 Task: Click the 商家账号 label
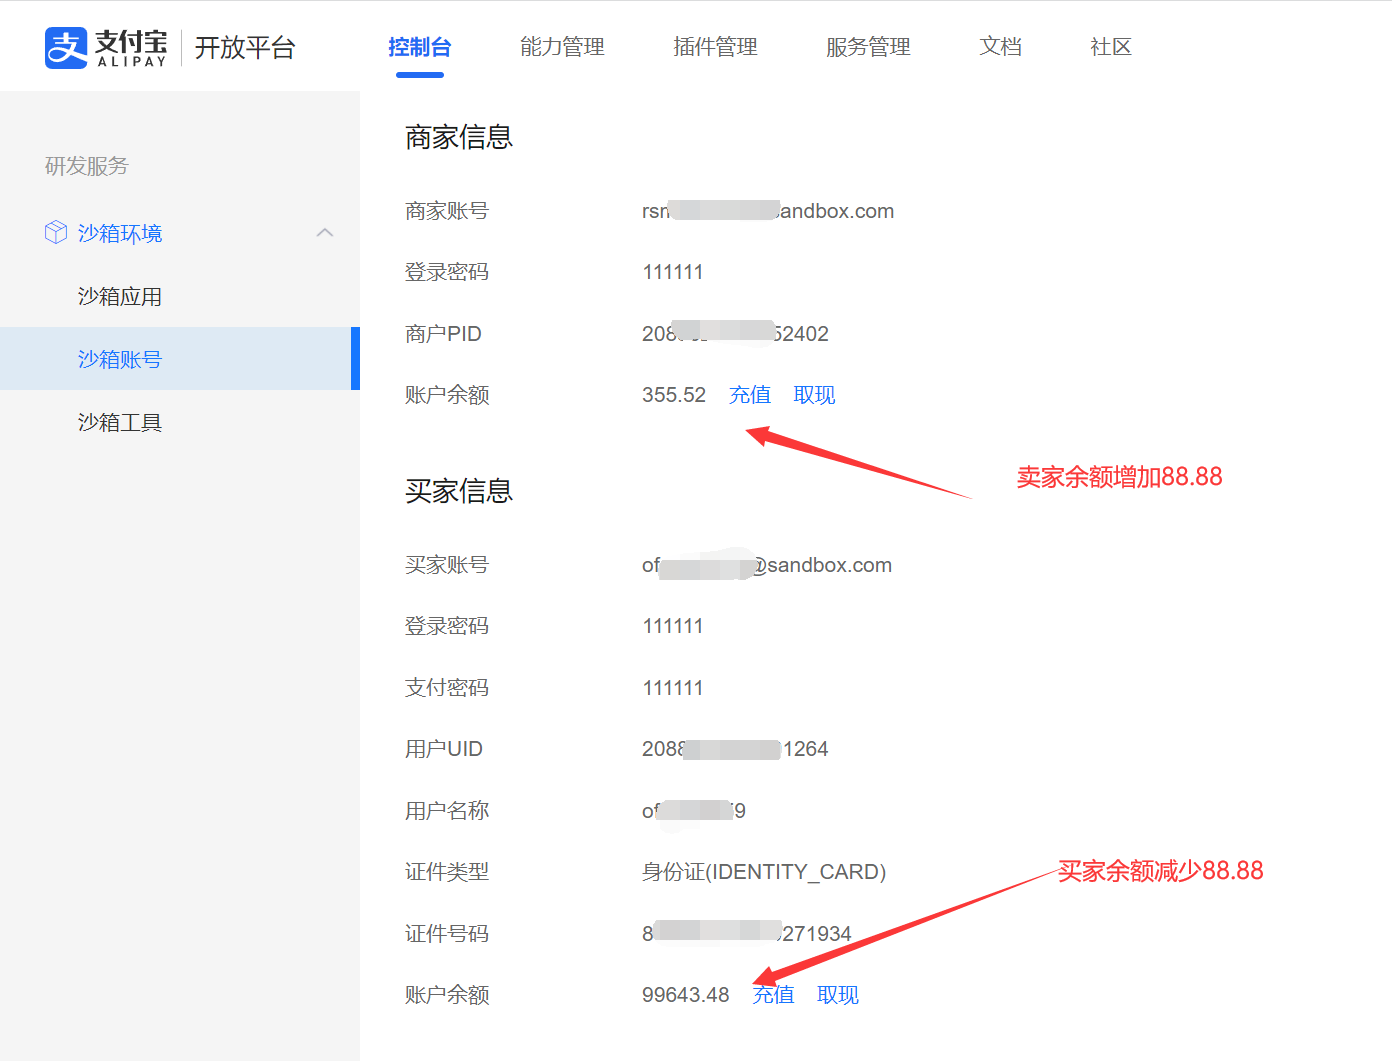coord(447,211)
